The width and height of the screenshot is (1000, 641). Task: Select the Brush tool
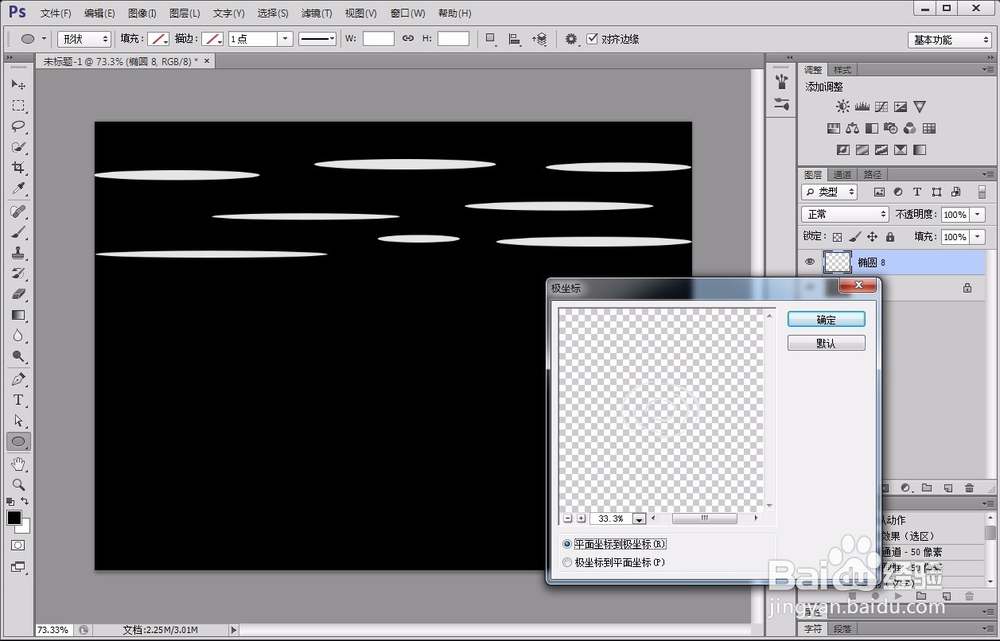tap(18, 232)
